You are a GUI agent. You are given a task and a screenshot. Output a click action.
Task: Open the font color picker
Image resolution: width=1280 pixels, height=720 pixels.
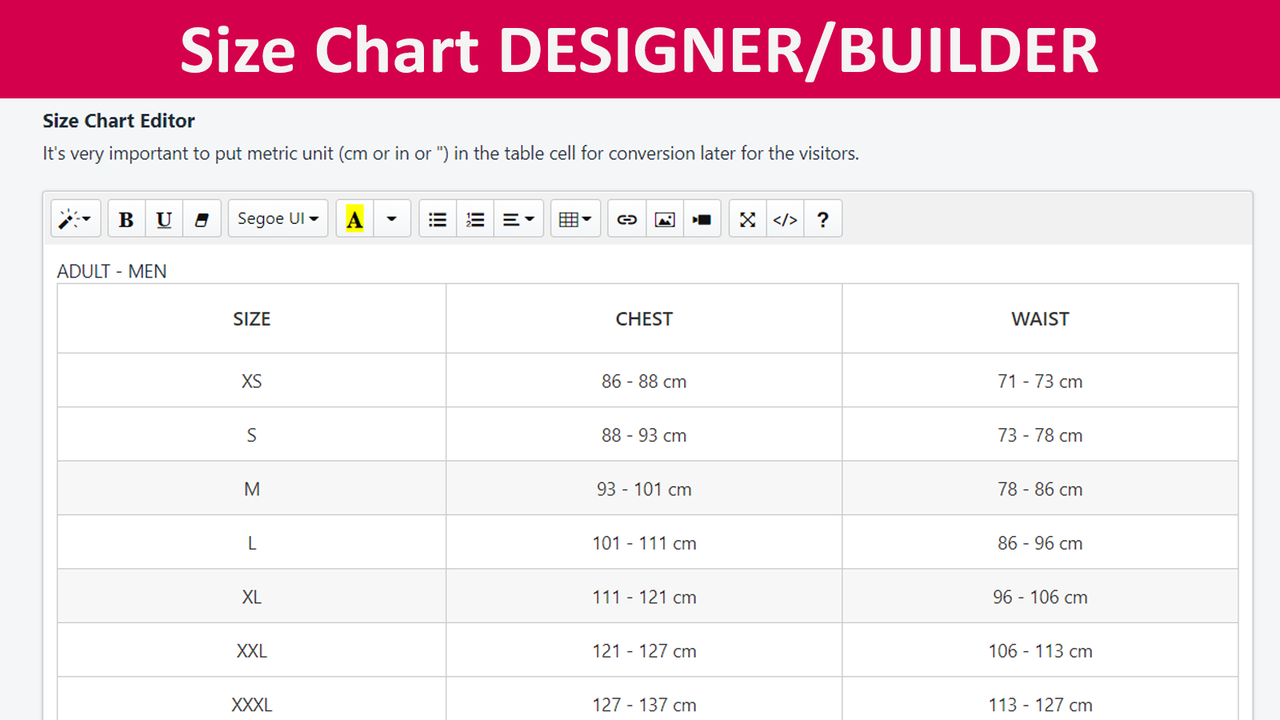[x=354, y=218]
